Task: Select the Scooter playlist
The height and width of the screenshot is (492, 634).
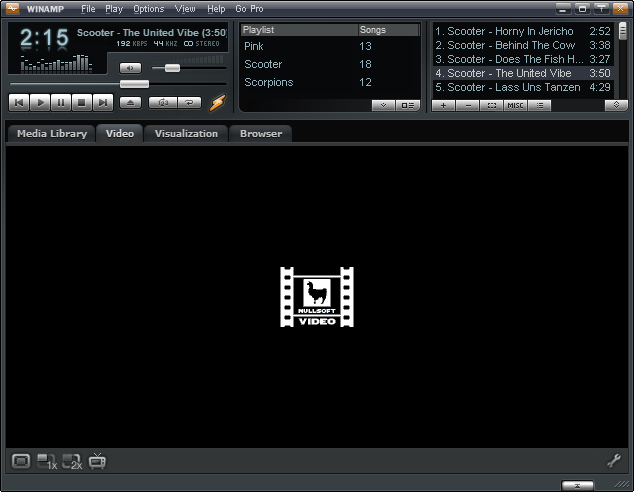Action: 330,64
